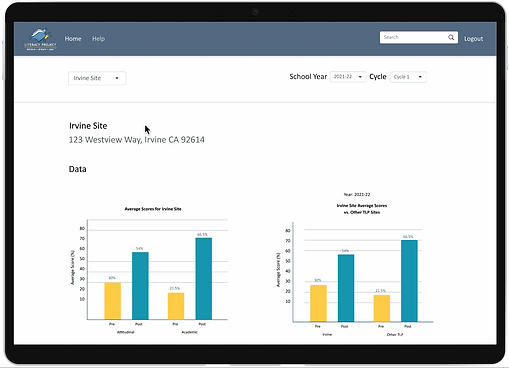Open the Help menu item
Image resolution: width=509 pixels, height=368 pixels.
click(x=98, y=39)
